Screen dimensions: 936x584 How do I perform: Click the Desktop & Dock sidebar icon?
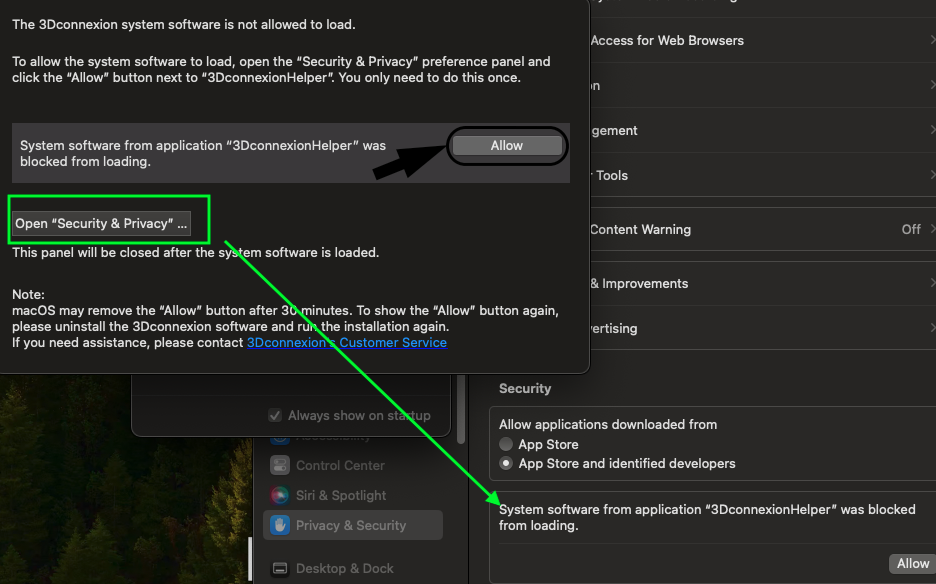(x=280, y=568)
